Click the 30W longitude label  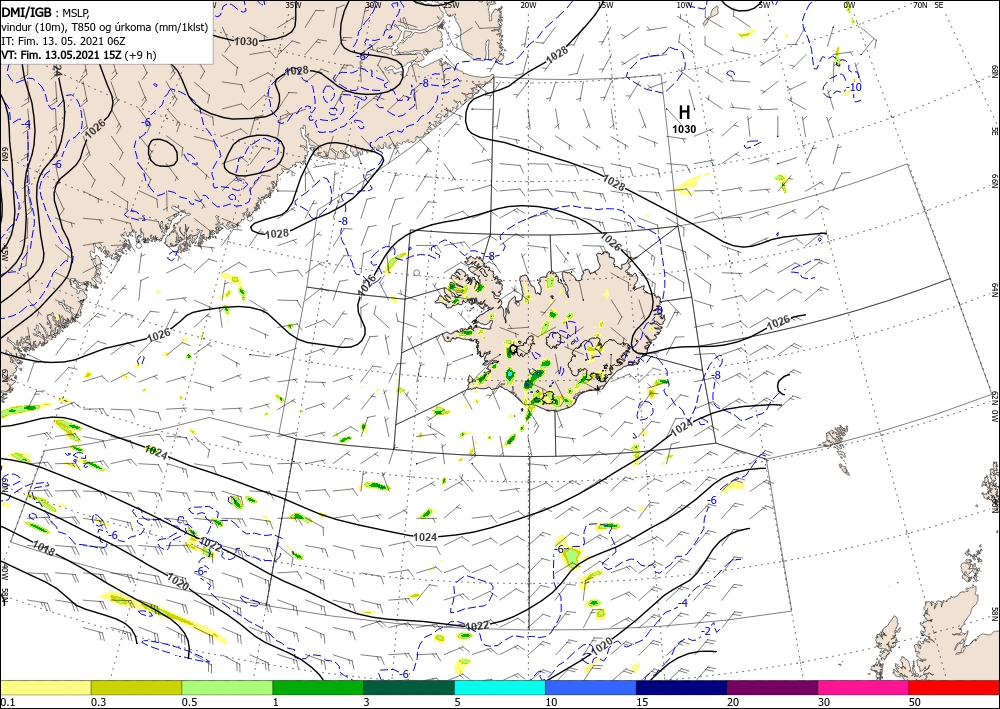(372, 5)
